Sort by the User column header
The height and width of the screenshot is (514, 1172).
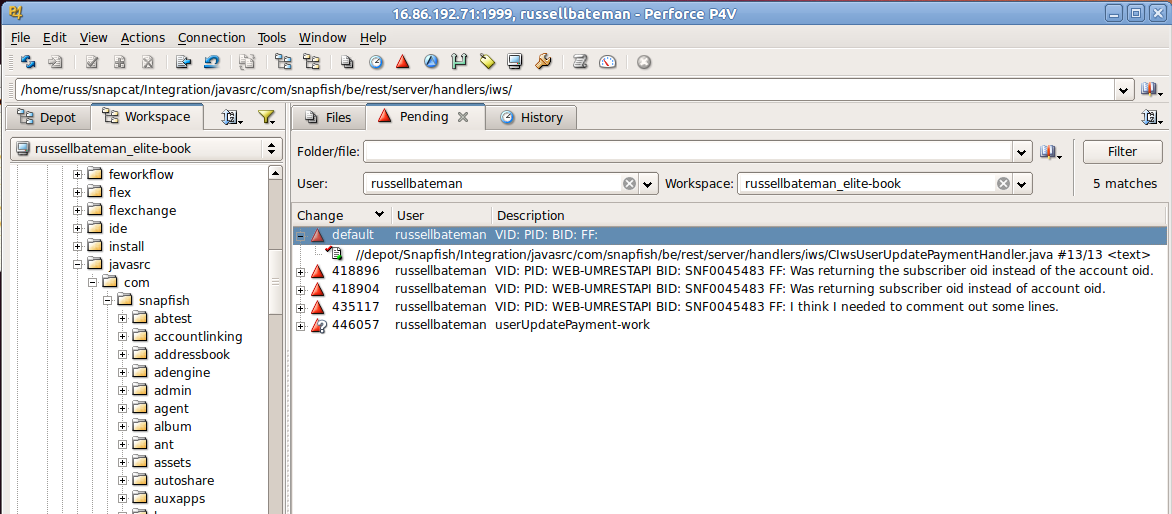441,216
